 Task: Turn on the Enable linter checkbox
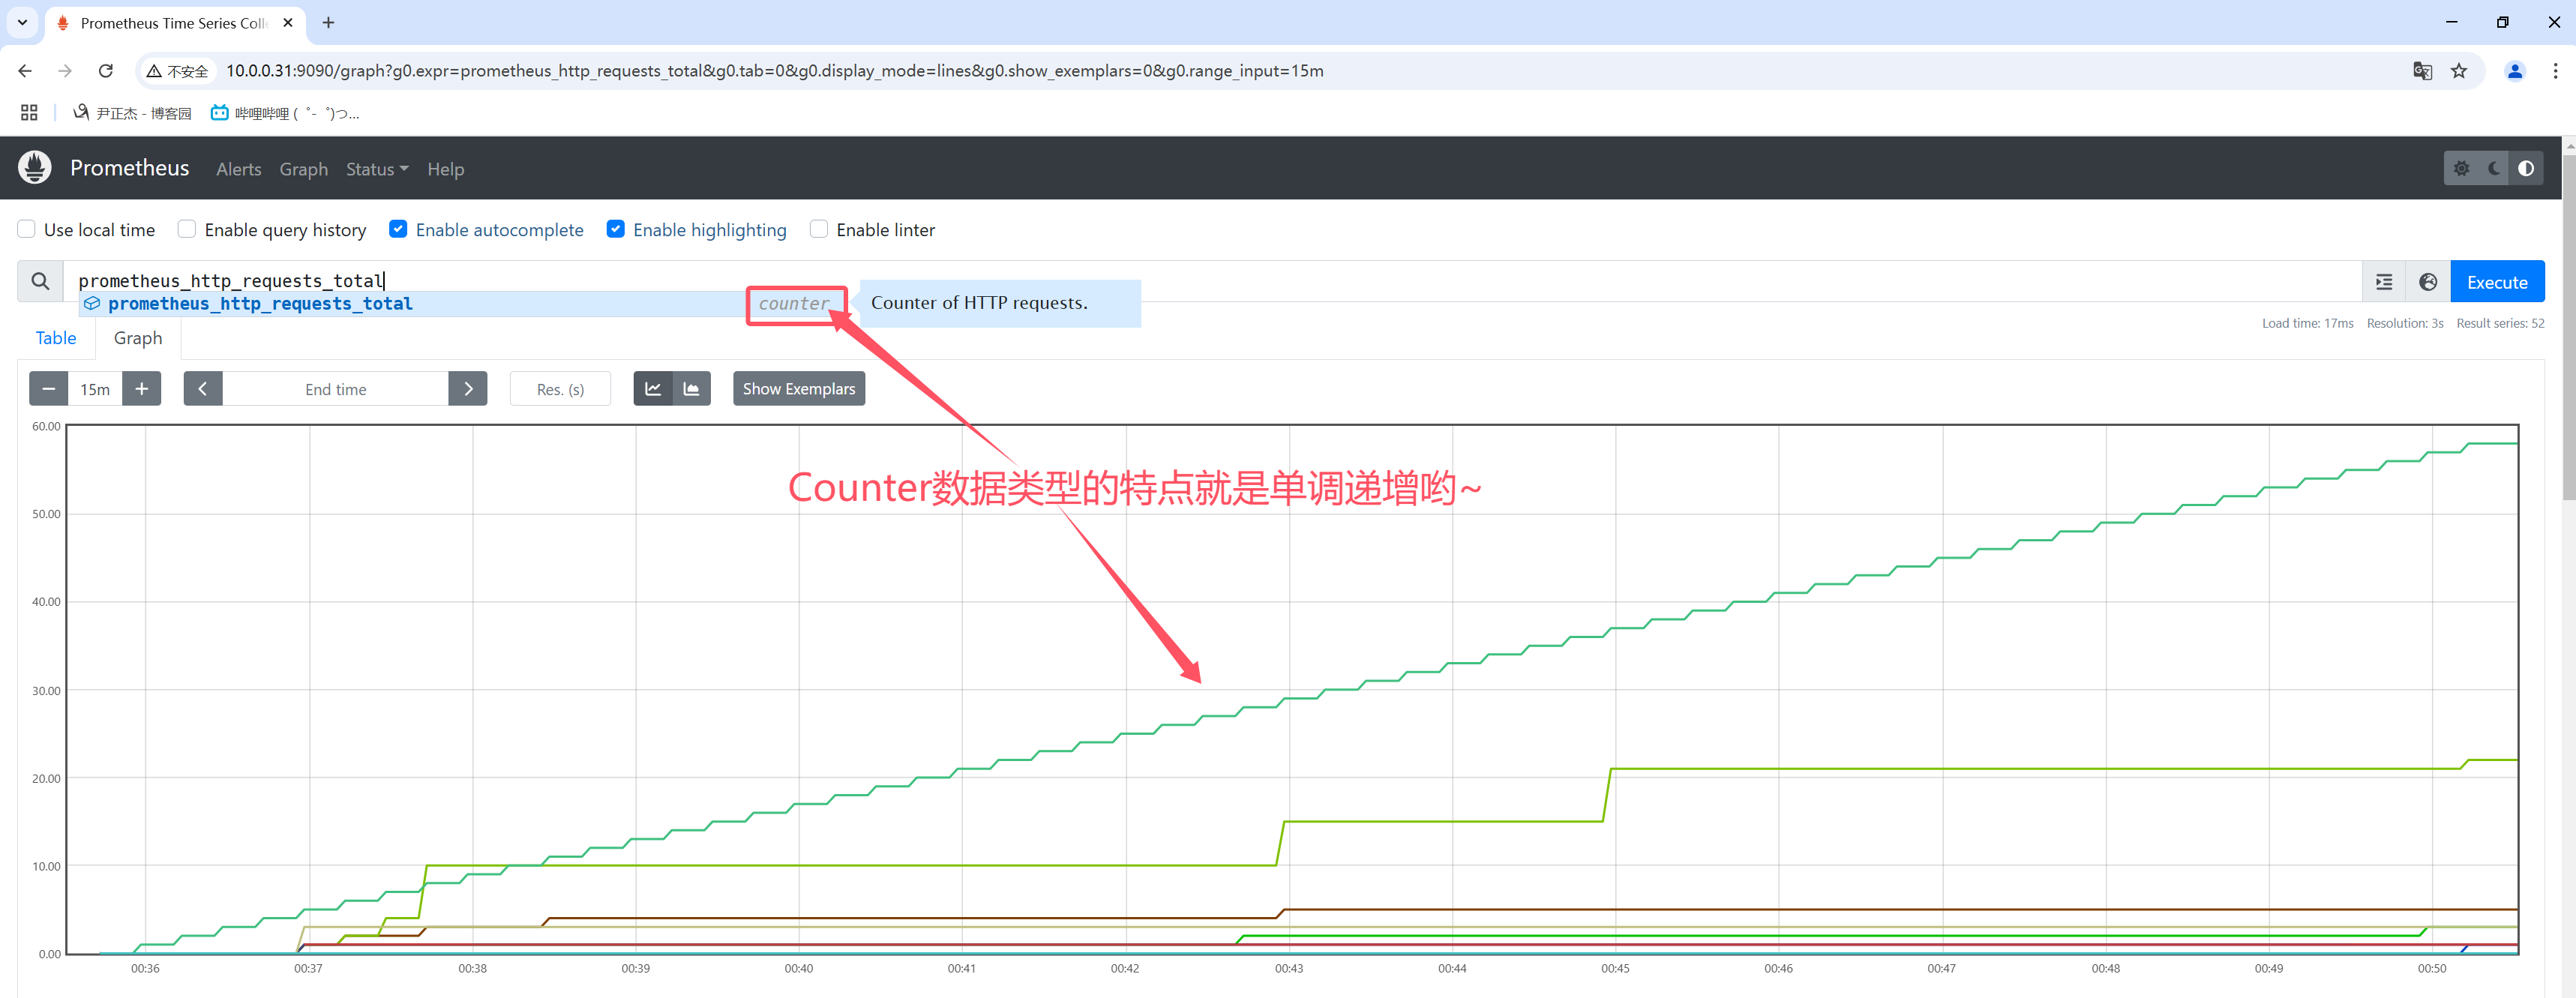(x=819, y=229)
